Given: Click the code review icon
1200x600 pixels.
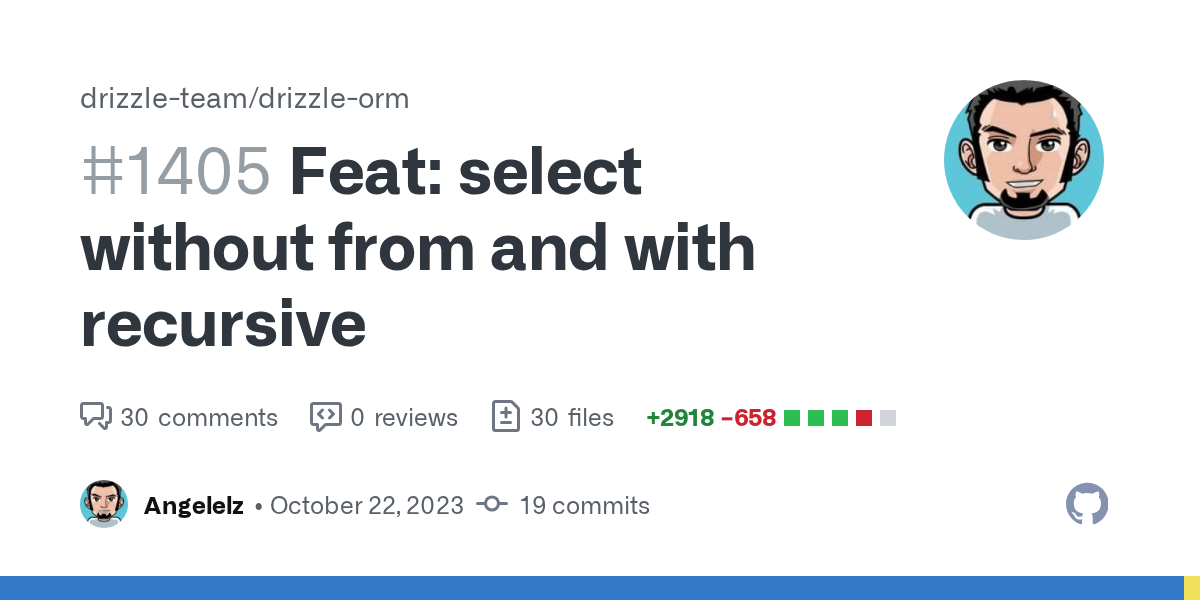Looking at the screenshot, I should click(x=326, y=416).
